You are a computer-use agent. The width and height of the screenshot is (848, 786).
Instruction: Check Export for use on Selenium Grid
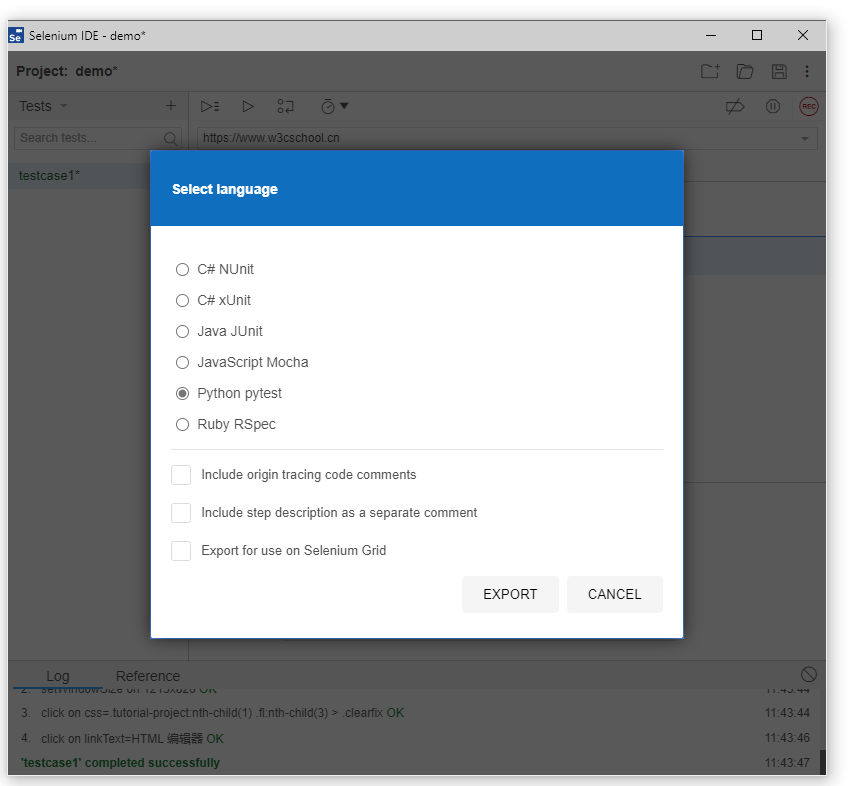click(x=181, y=551)
